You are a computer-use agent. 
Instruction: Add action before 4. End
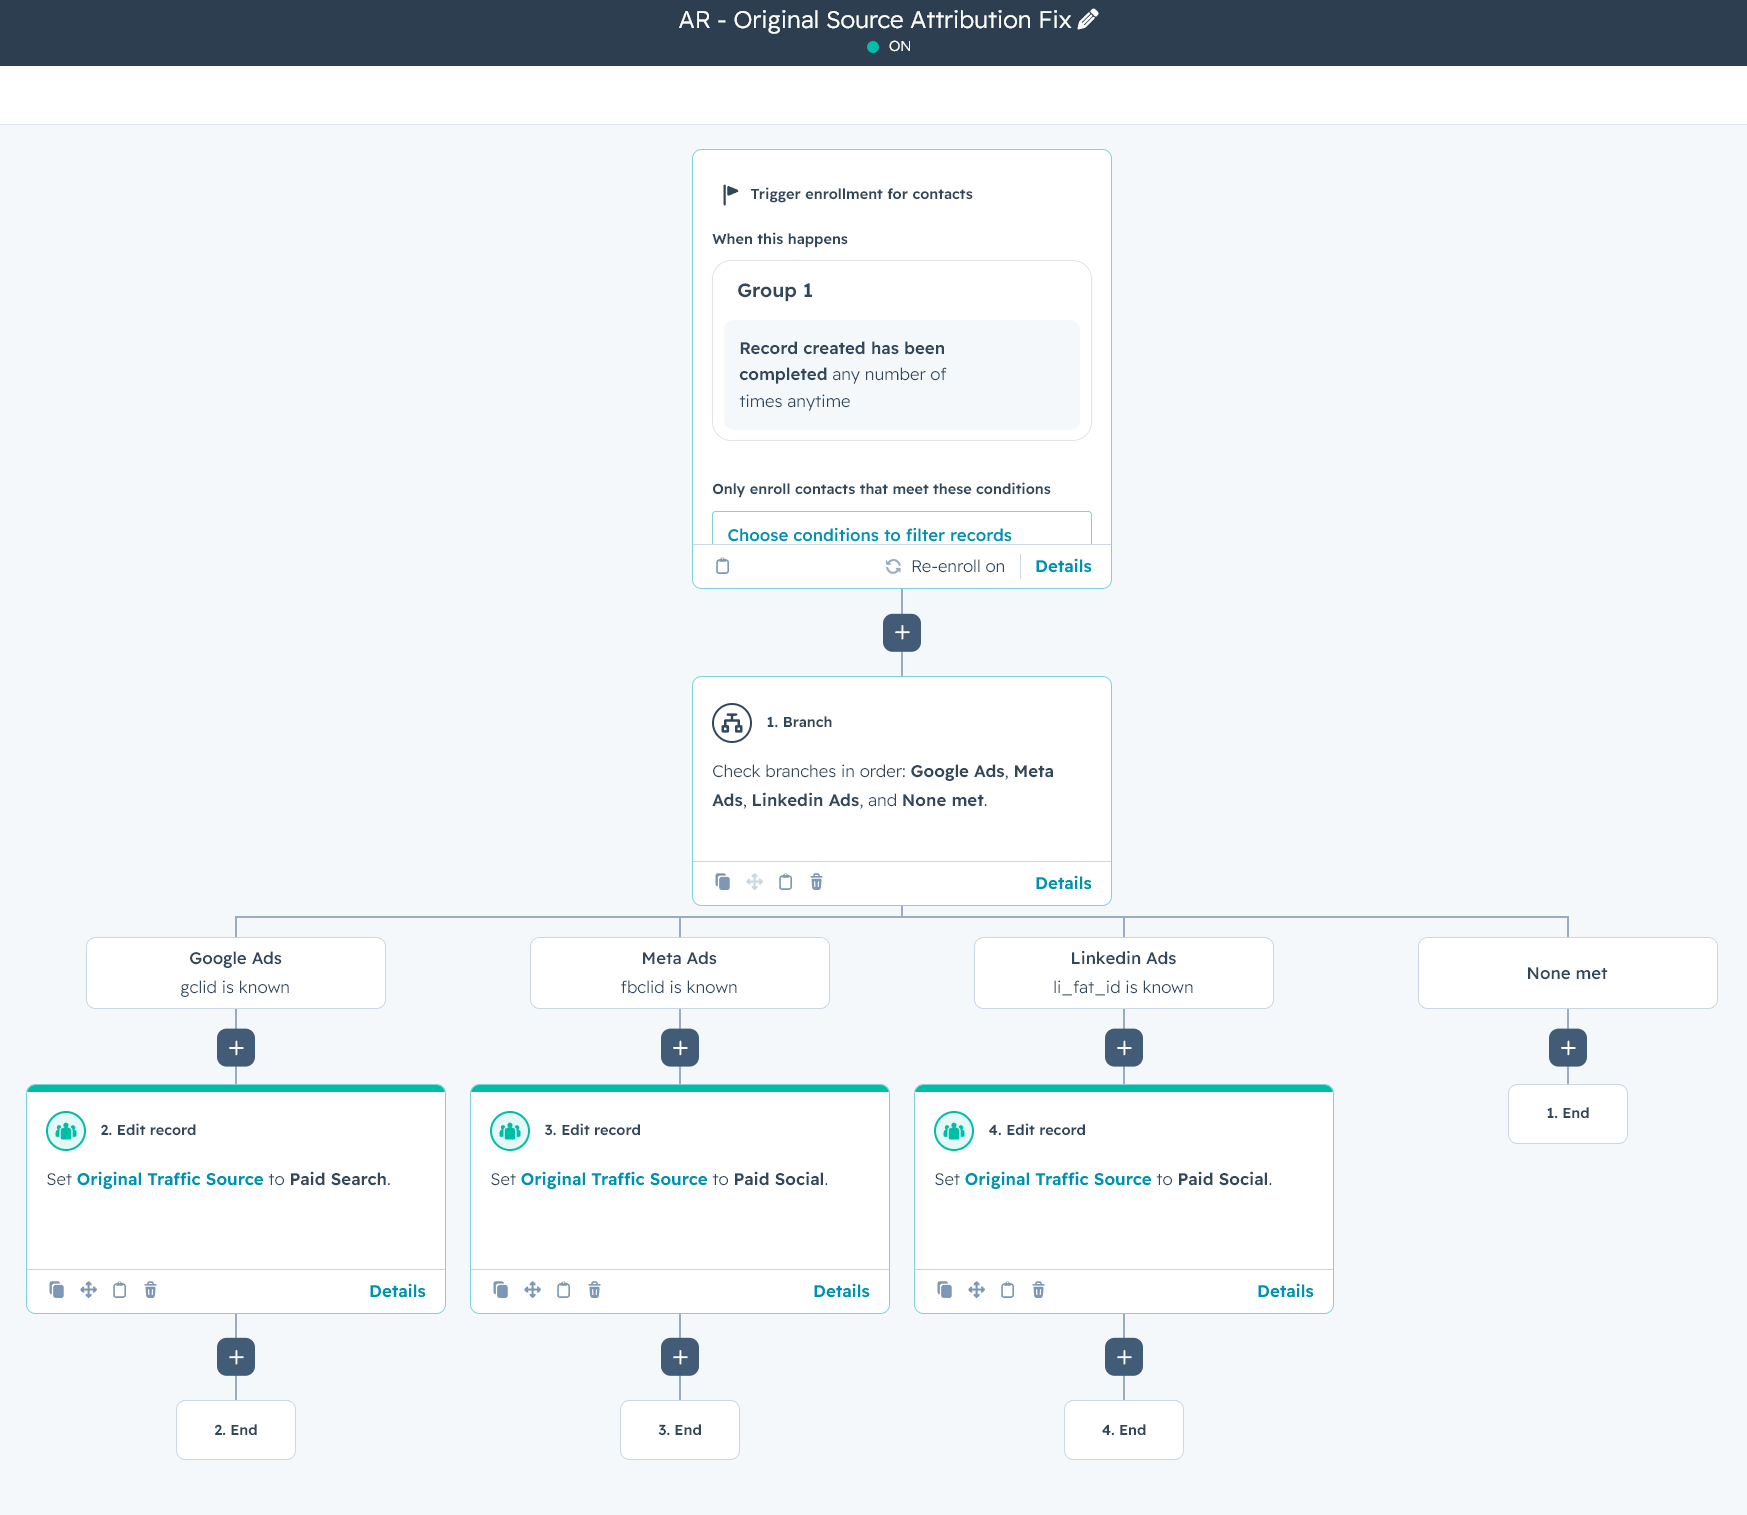[1124, 1357]
